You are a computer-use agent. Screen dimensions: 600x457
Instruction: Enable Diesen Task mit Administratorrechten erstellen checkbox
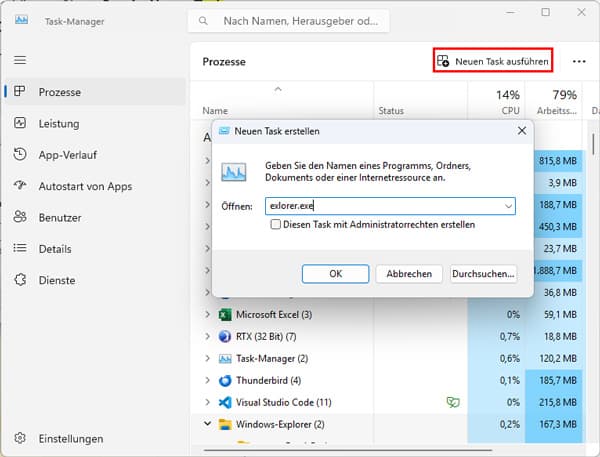(x=276, y=224)
